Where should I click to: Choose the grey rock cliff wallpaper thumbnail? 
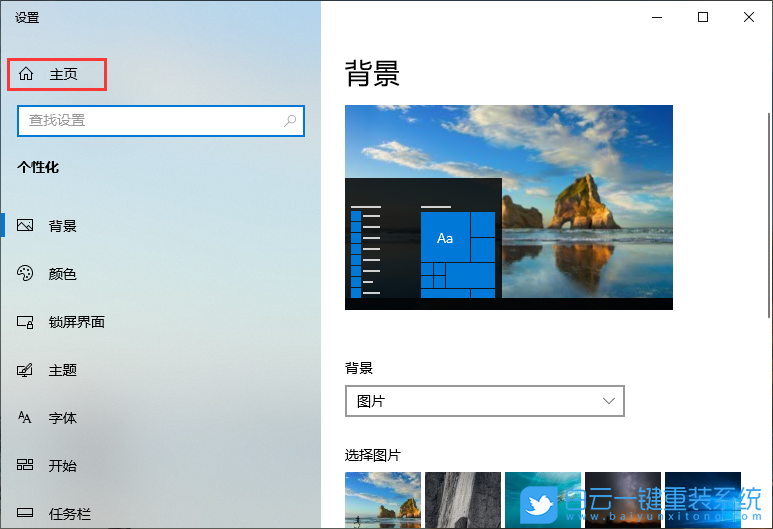tap(463, 500)
